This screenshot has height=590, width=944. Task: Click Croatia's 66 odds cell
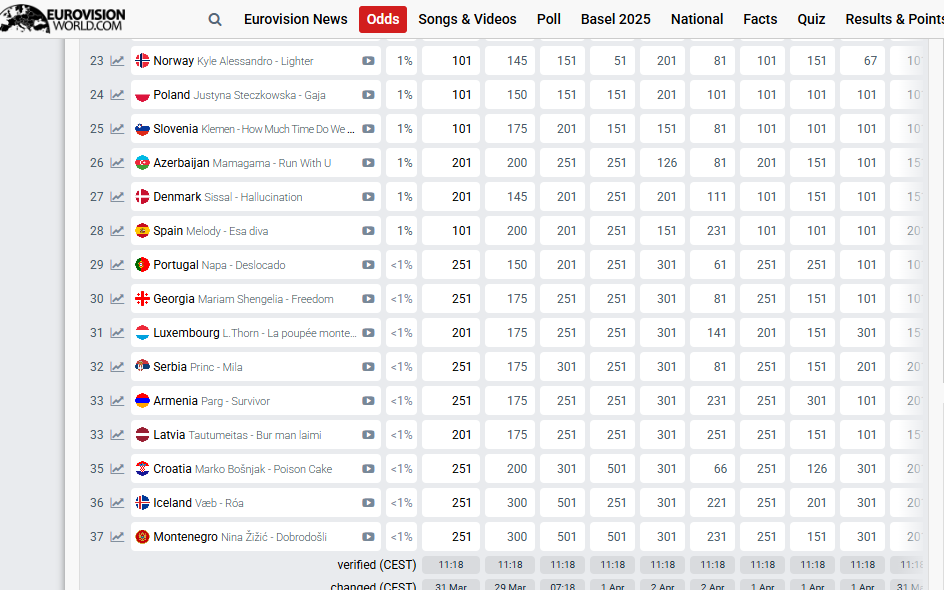712,469
